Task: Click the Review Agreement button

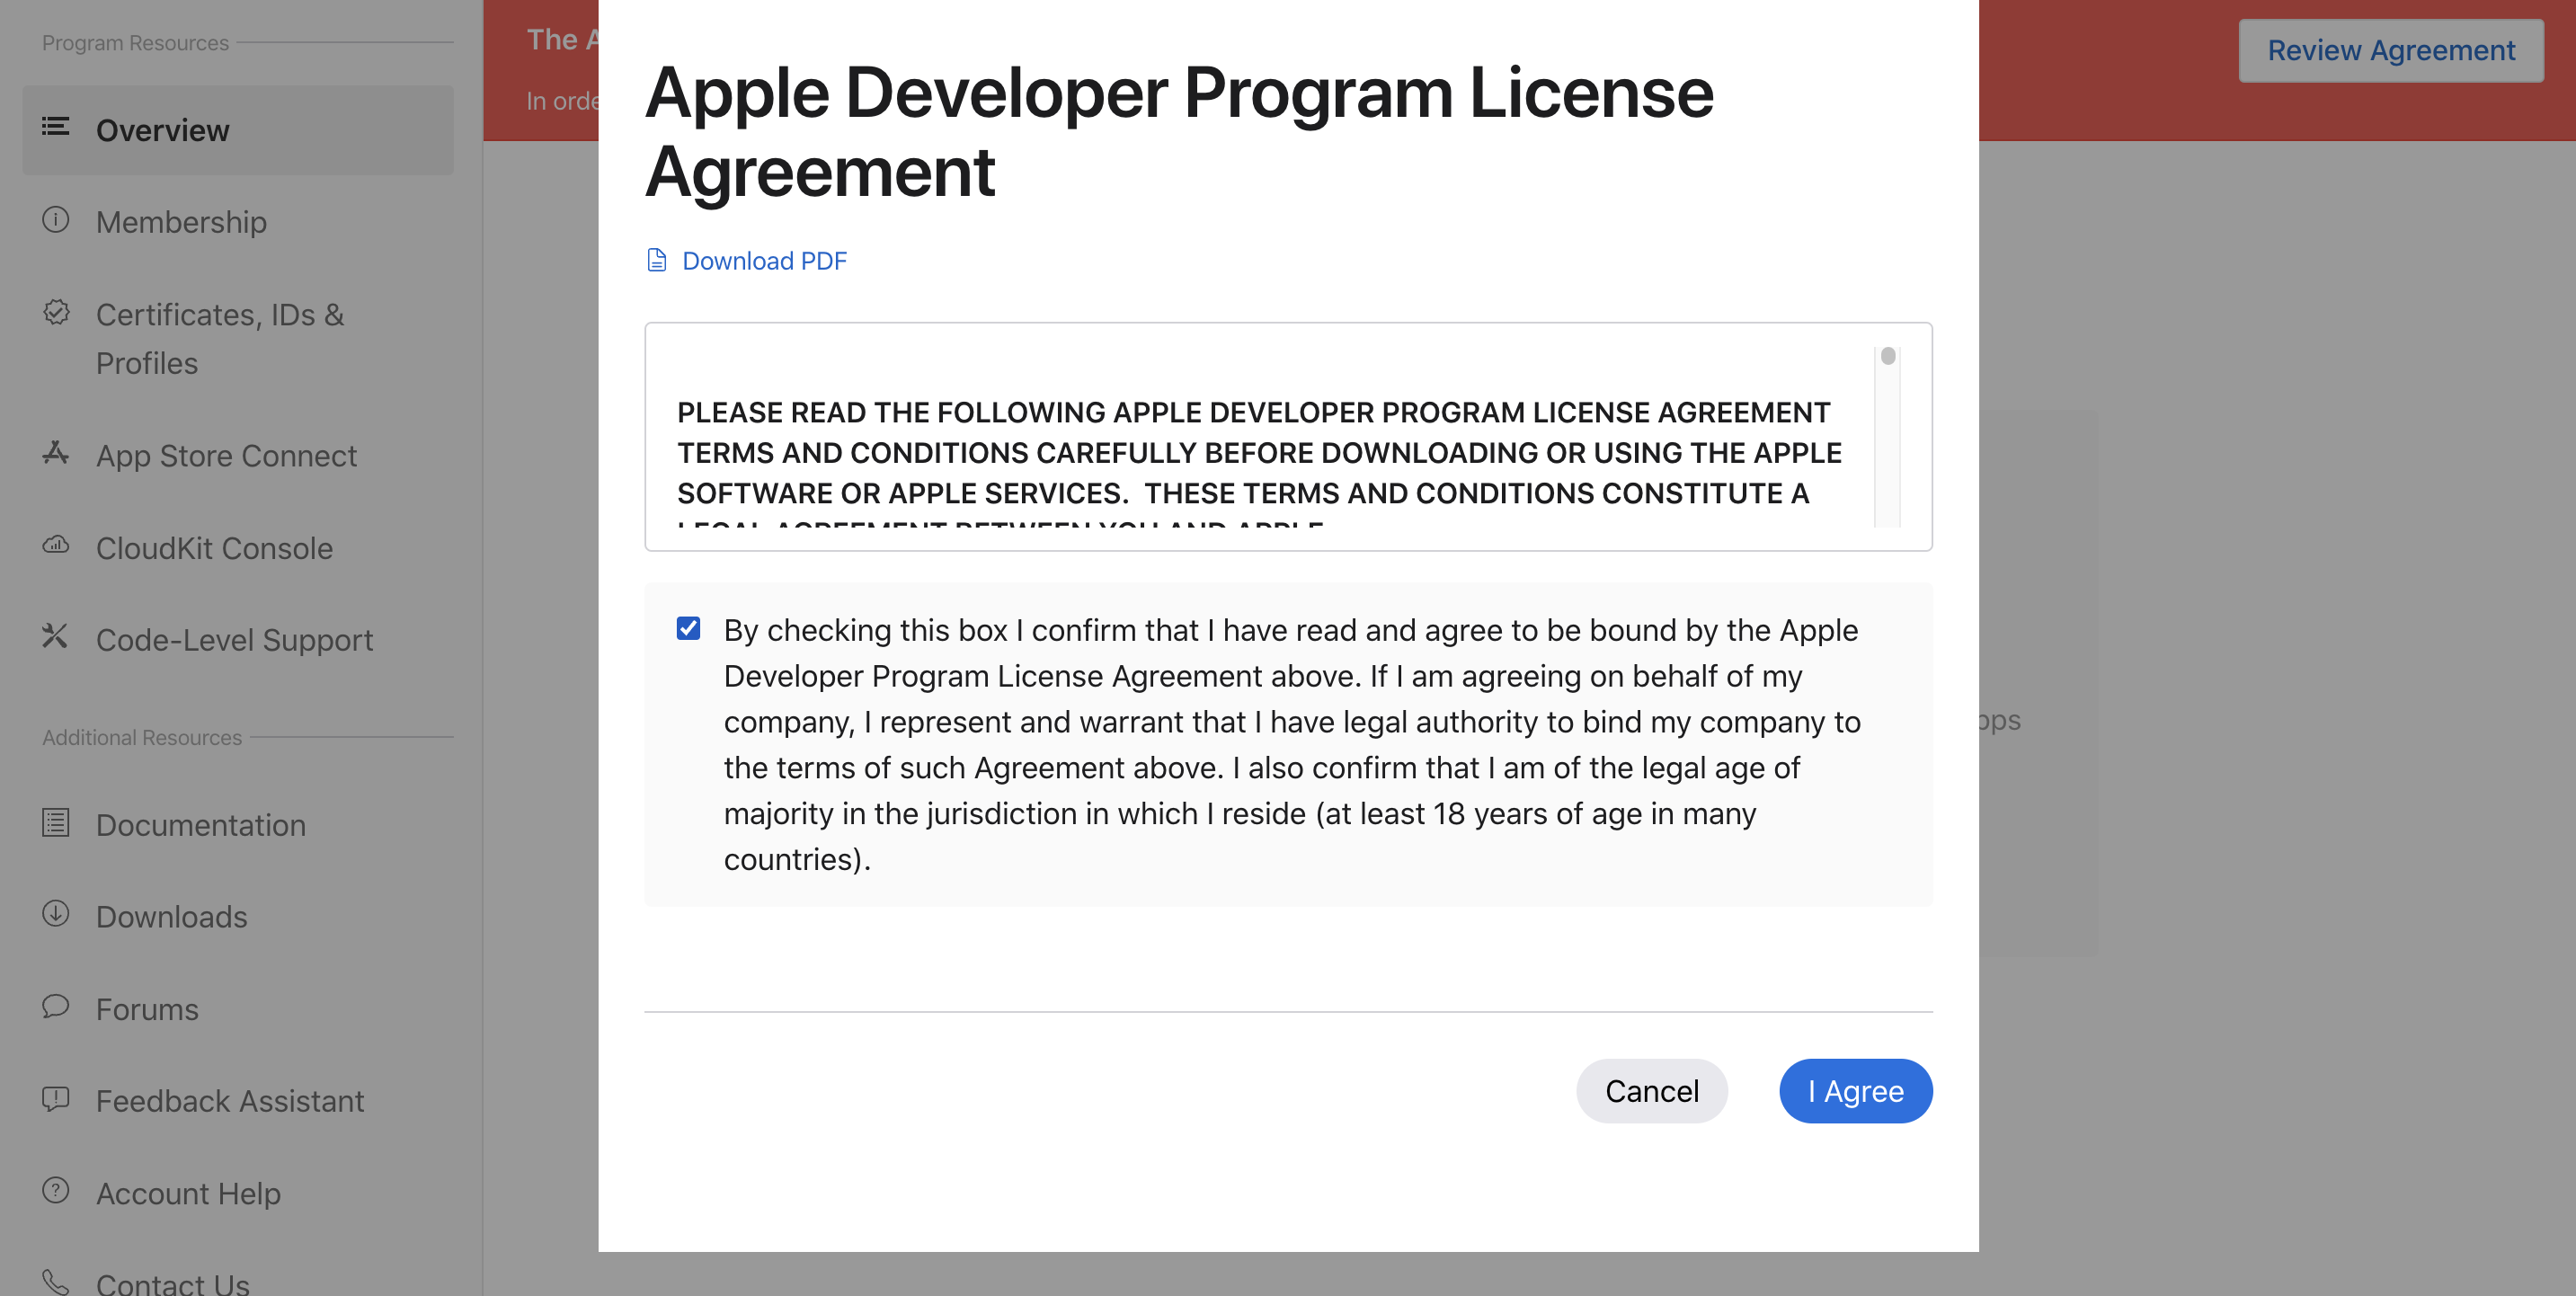Action: [x=2390, y=50]
